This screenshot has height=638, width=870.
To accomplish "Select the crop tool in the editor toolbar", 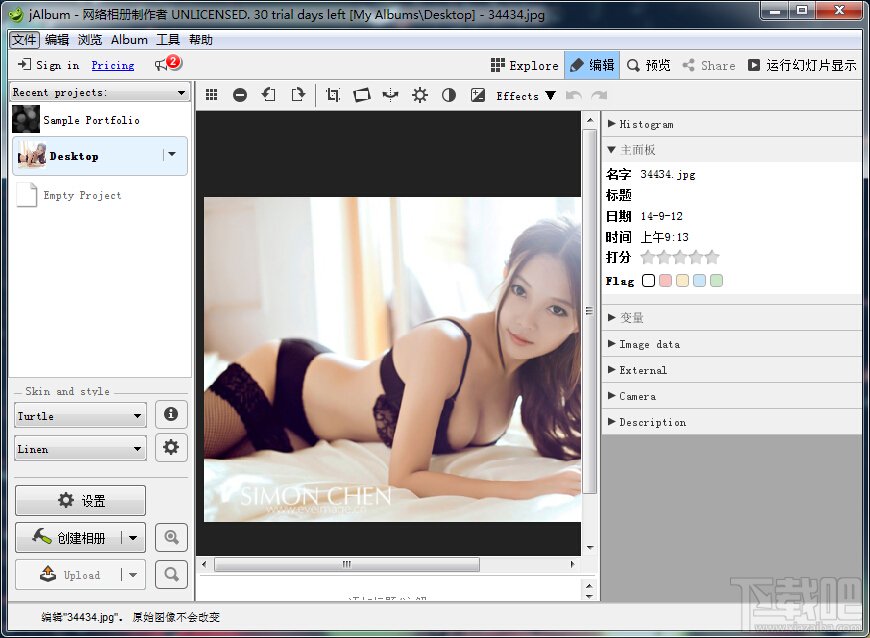I will [x=333, y=95].
